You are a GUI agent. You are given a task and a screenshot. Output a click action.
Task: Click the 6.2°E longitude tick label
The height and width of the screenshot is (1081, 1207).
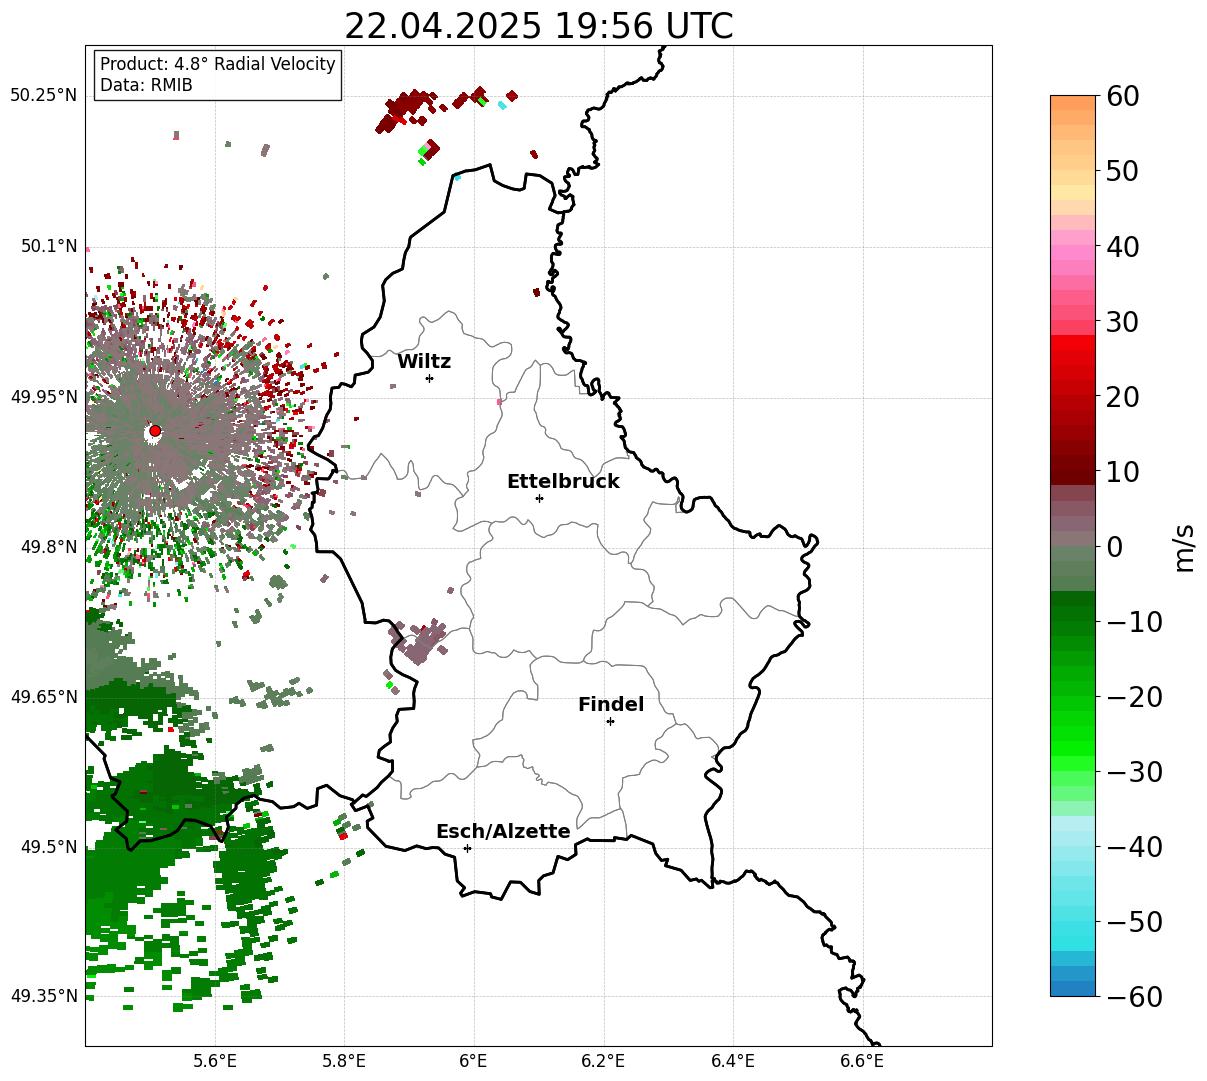(x=603, y=1062)
